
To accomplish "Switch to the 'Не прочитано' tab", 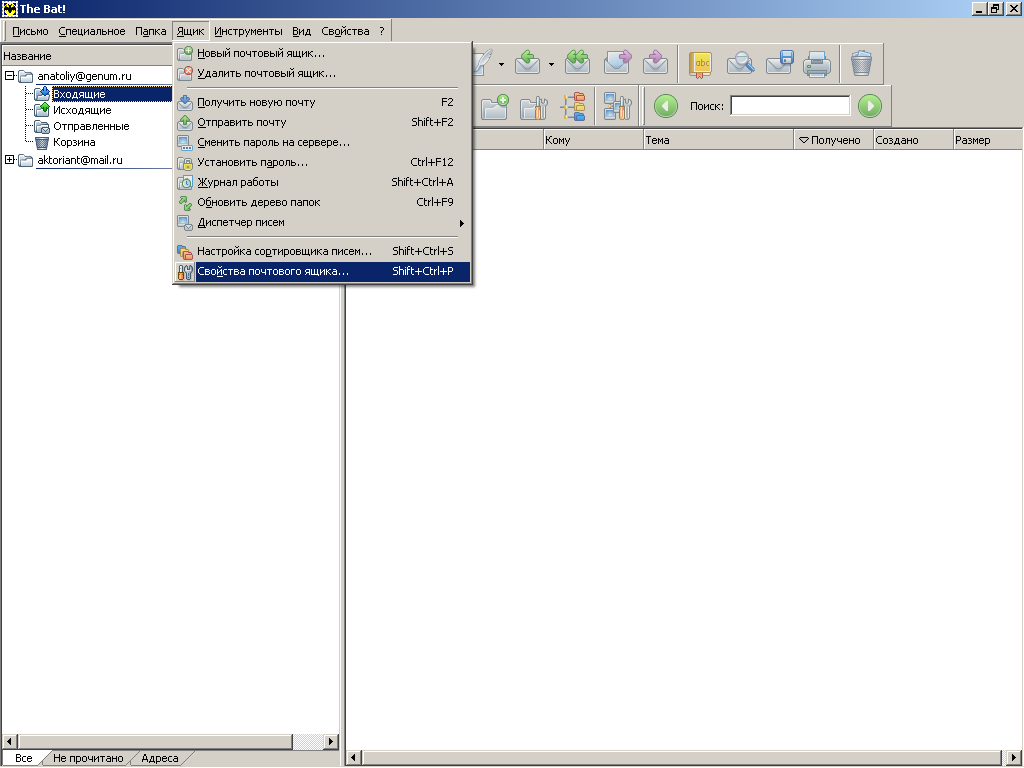I will point(88,758).
